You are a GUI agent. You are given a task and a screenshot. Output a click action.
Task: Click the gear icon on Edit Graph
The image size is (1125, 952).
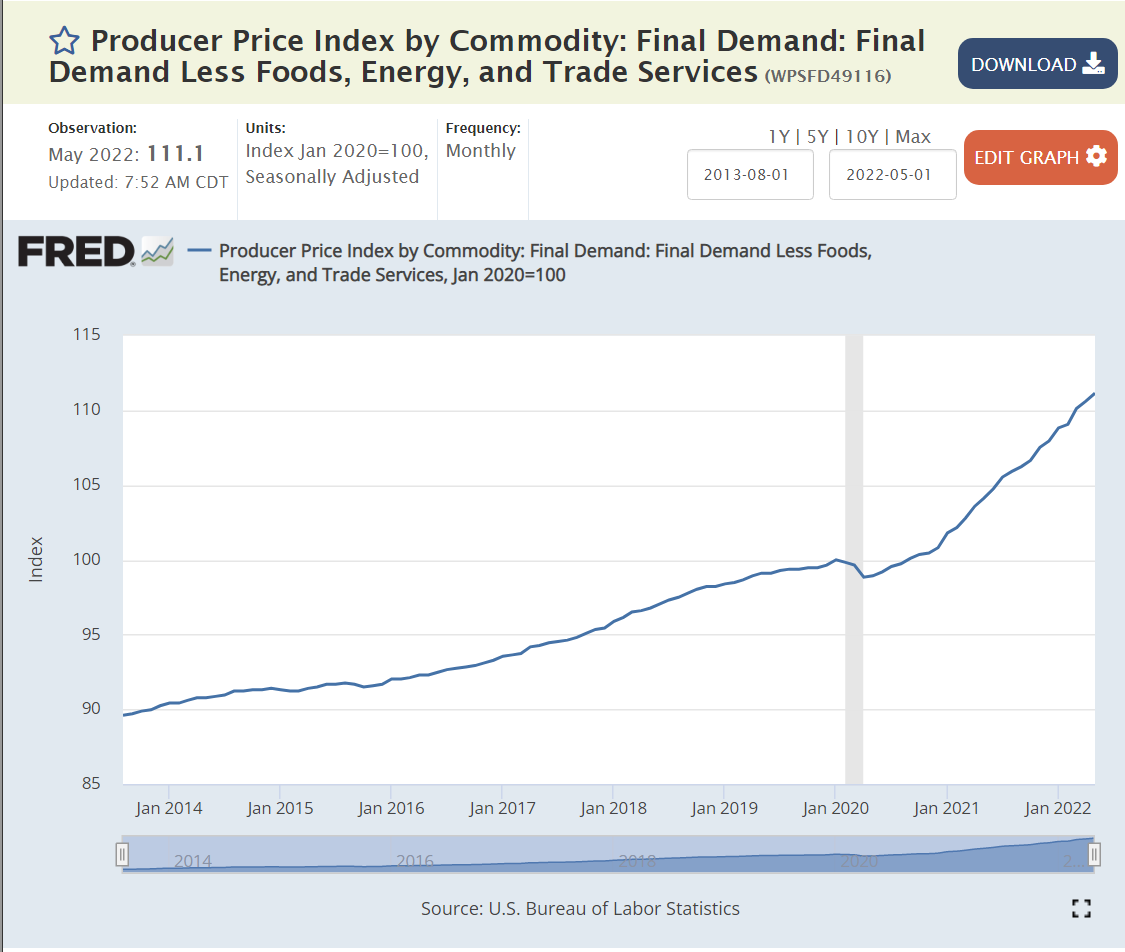[1096, 157]
